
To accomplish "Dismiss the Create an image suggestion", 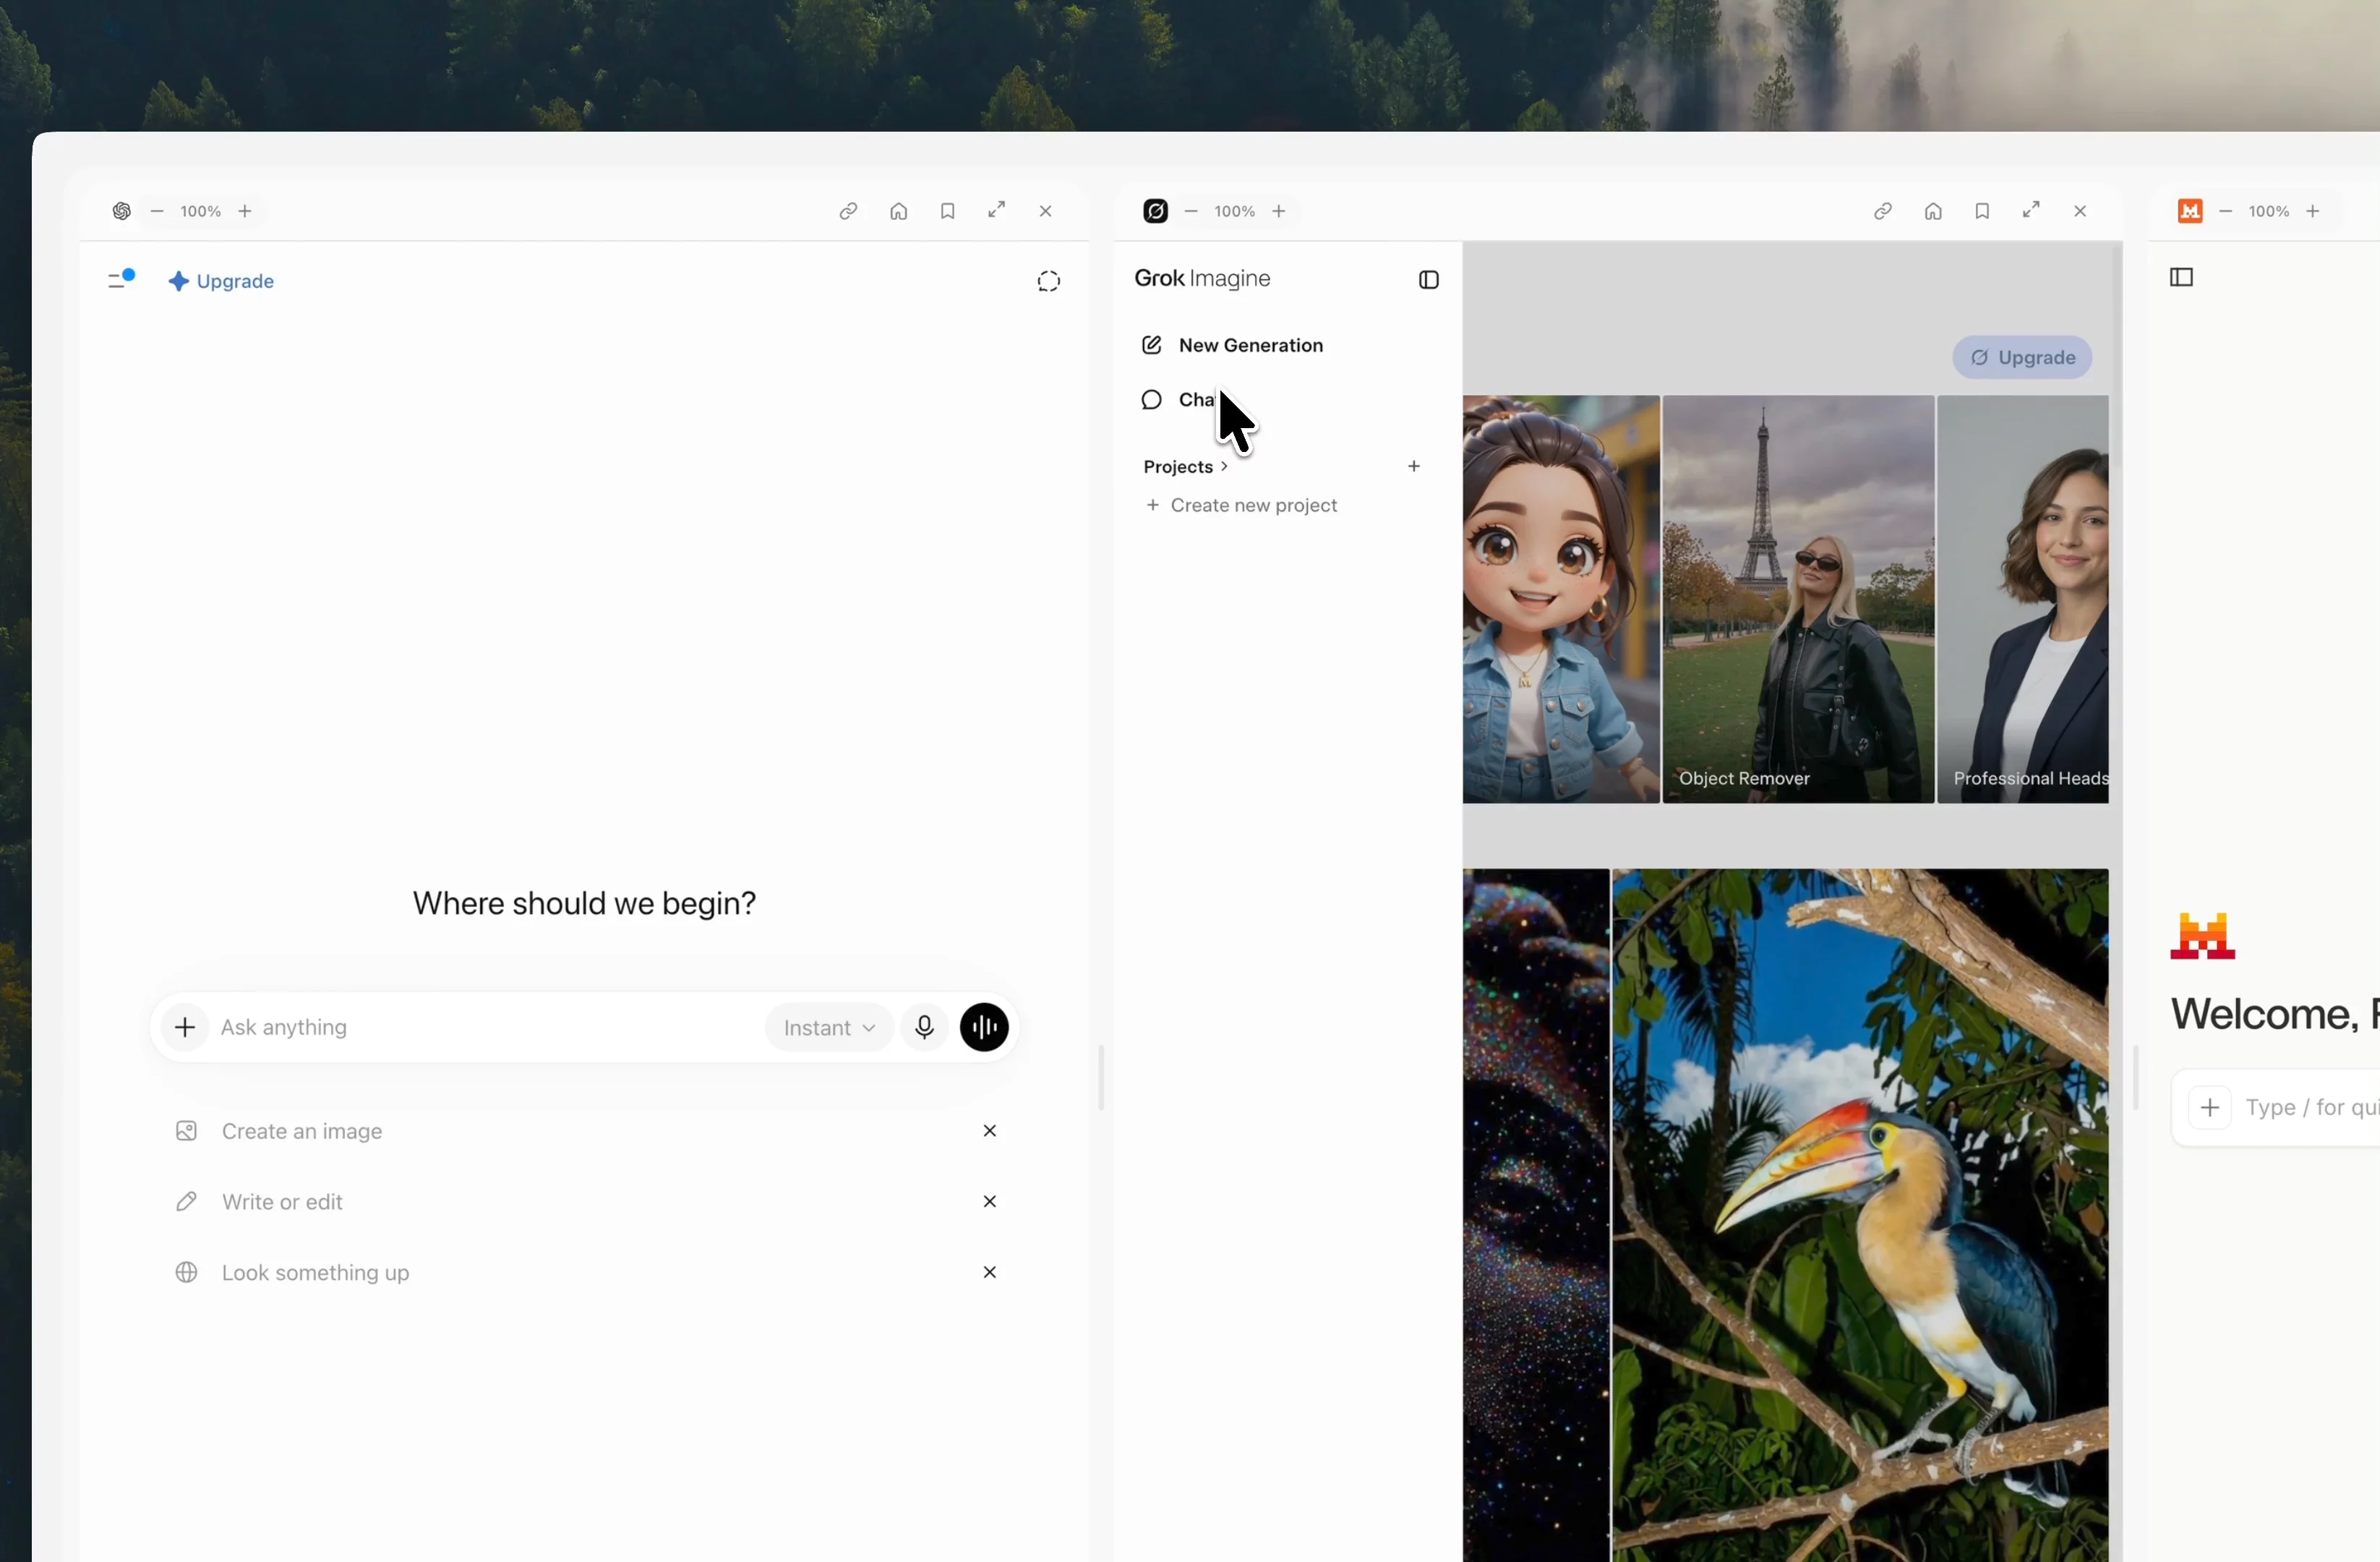I will pyautogui.click(x=990, y=1131).
